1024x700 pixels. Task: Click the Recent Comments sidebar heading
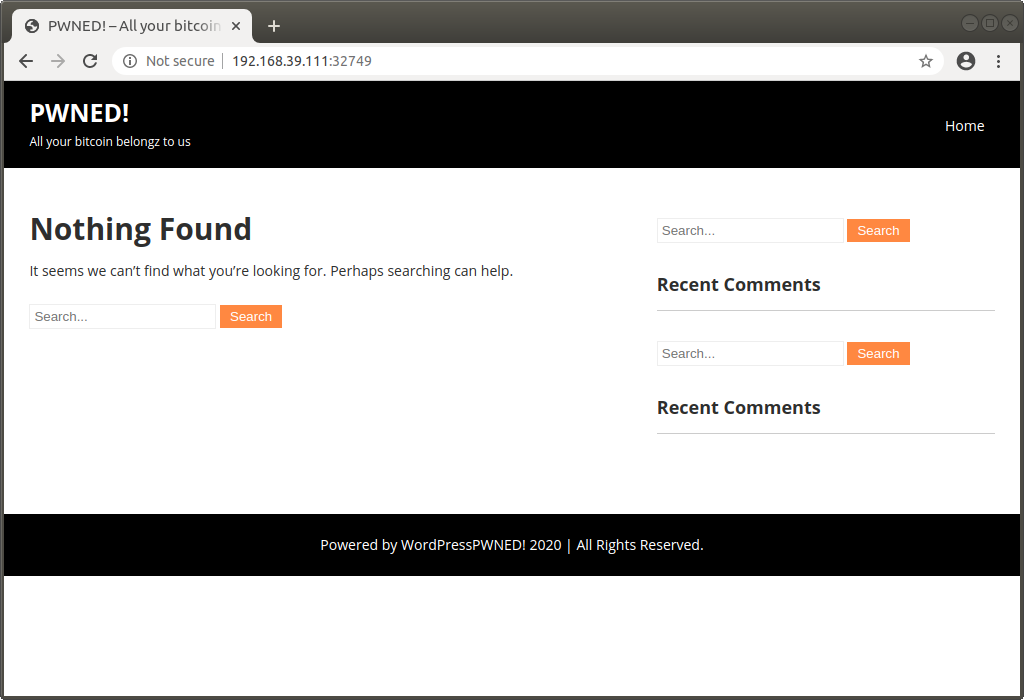click(738, 285)
